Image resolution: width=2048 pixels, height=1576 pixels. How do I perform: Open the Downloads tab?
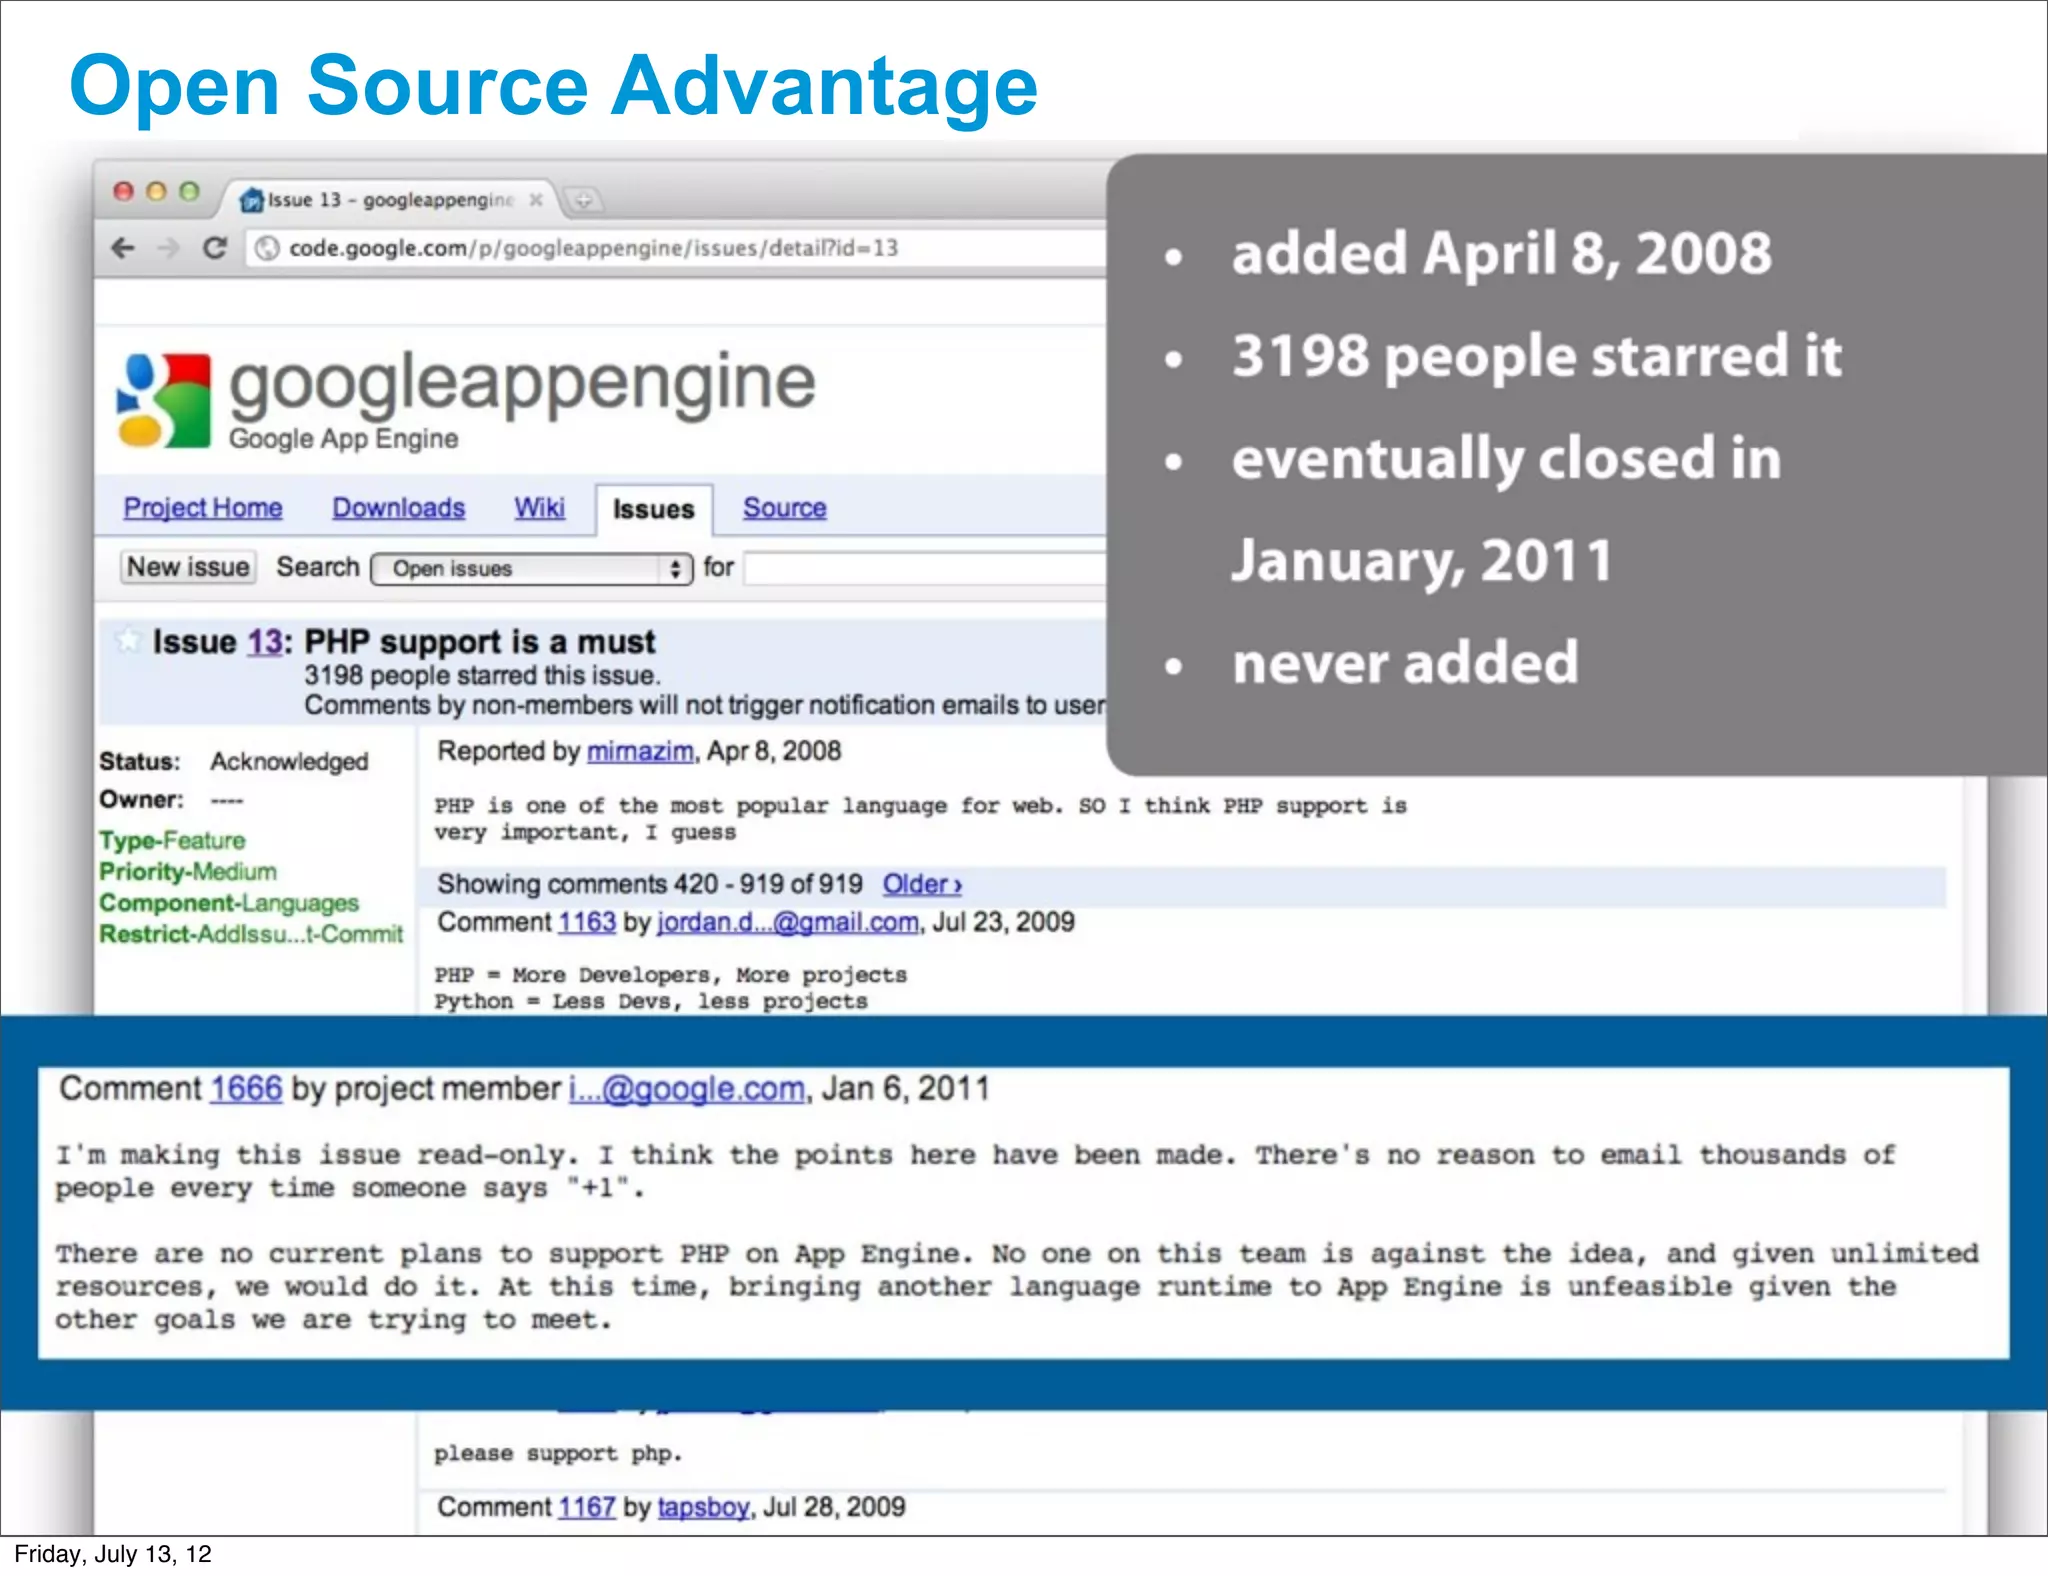[398, 508]
